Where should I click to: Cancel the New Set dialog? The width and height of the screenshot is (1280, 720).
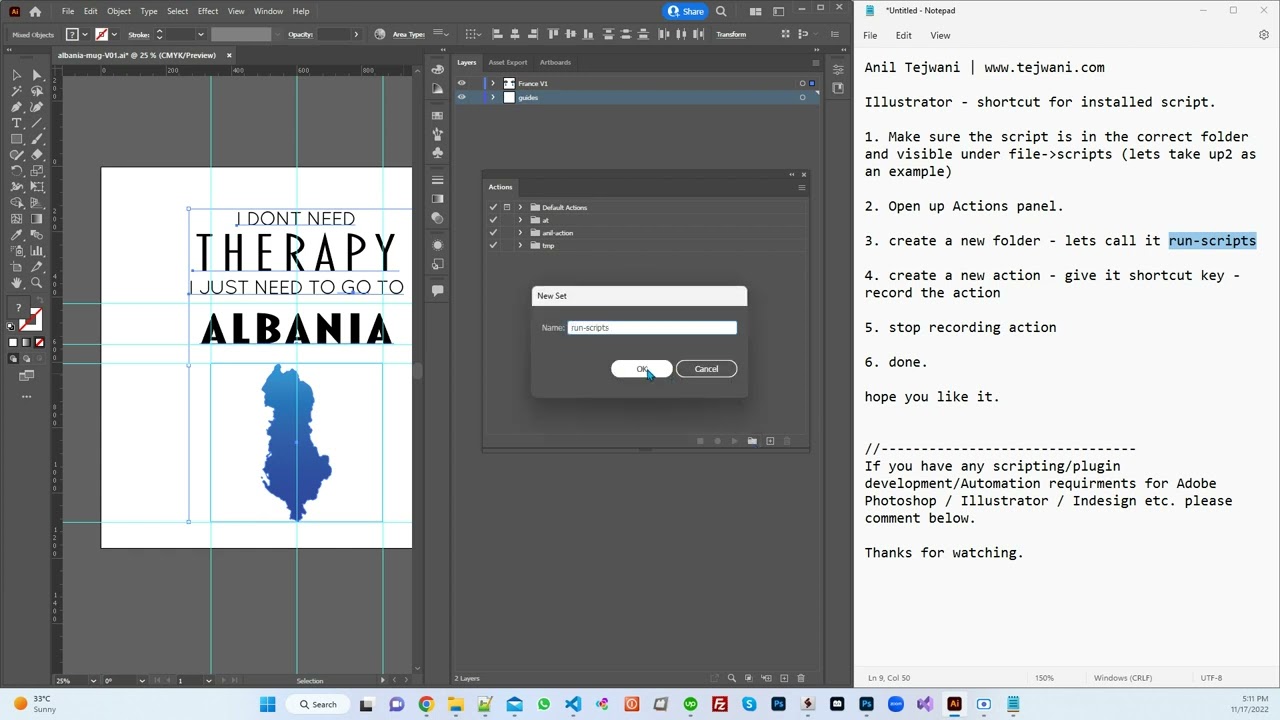(706, 369)
